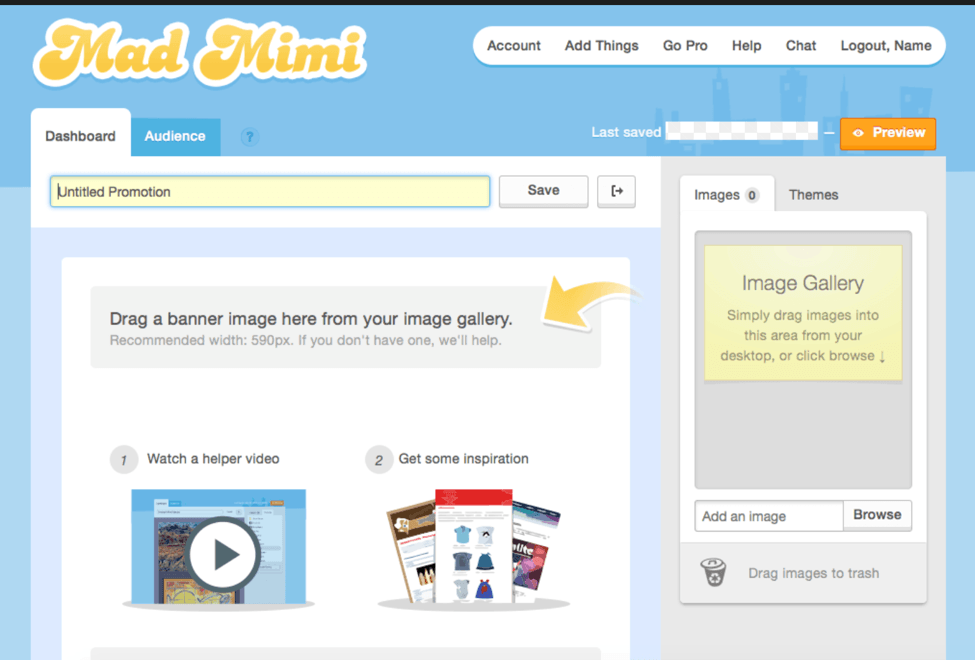Click the Mad Mimi logo
The width and height of the screenshot is (975, 660).
click(x=200, y=52)
